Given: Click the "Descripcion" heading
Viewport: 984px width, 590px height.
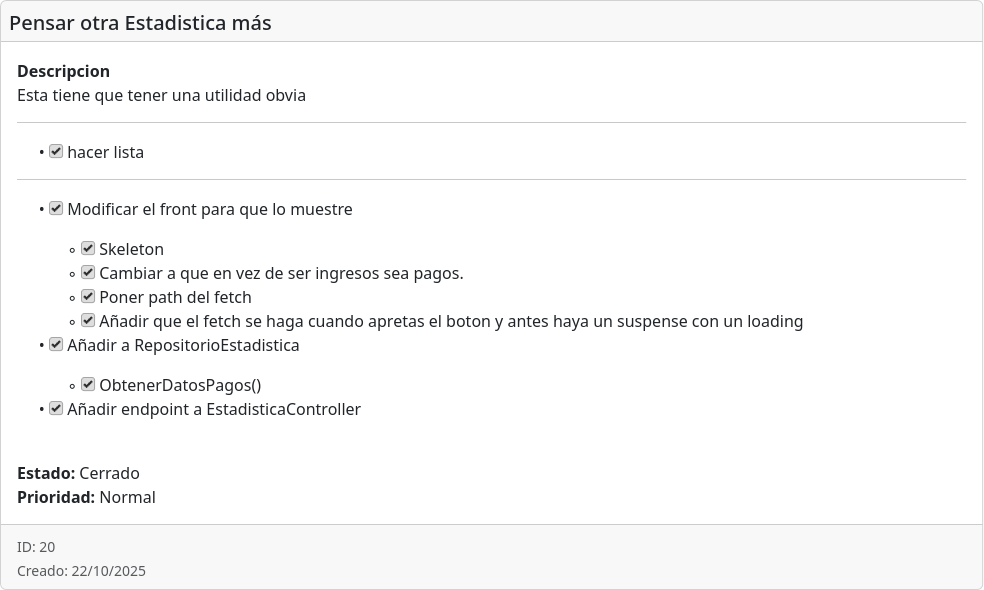Looking at the screenshot, I should tap(63, 71).
